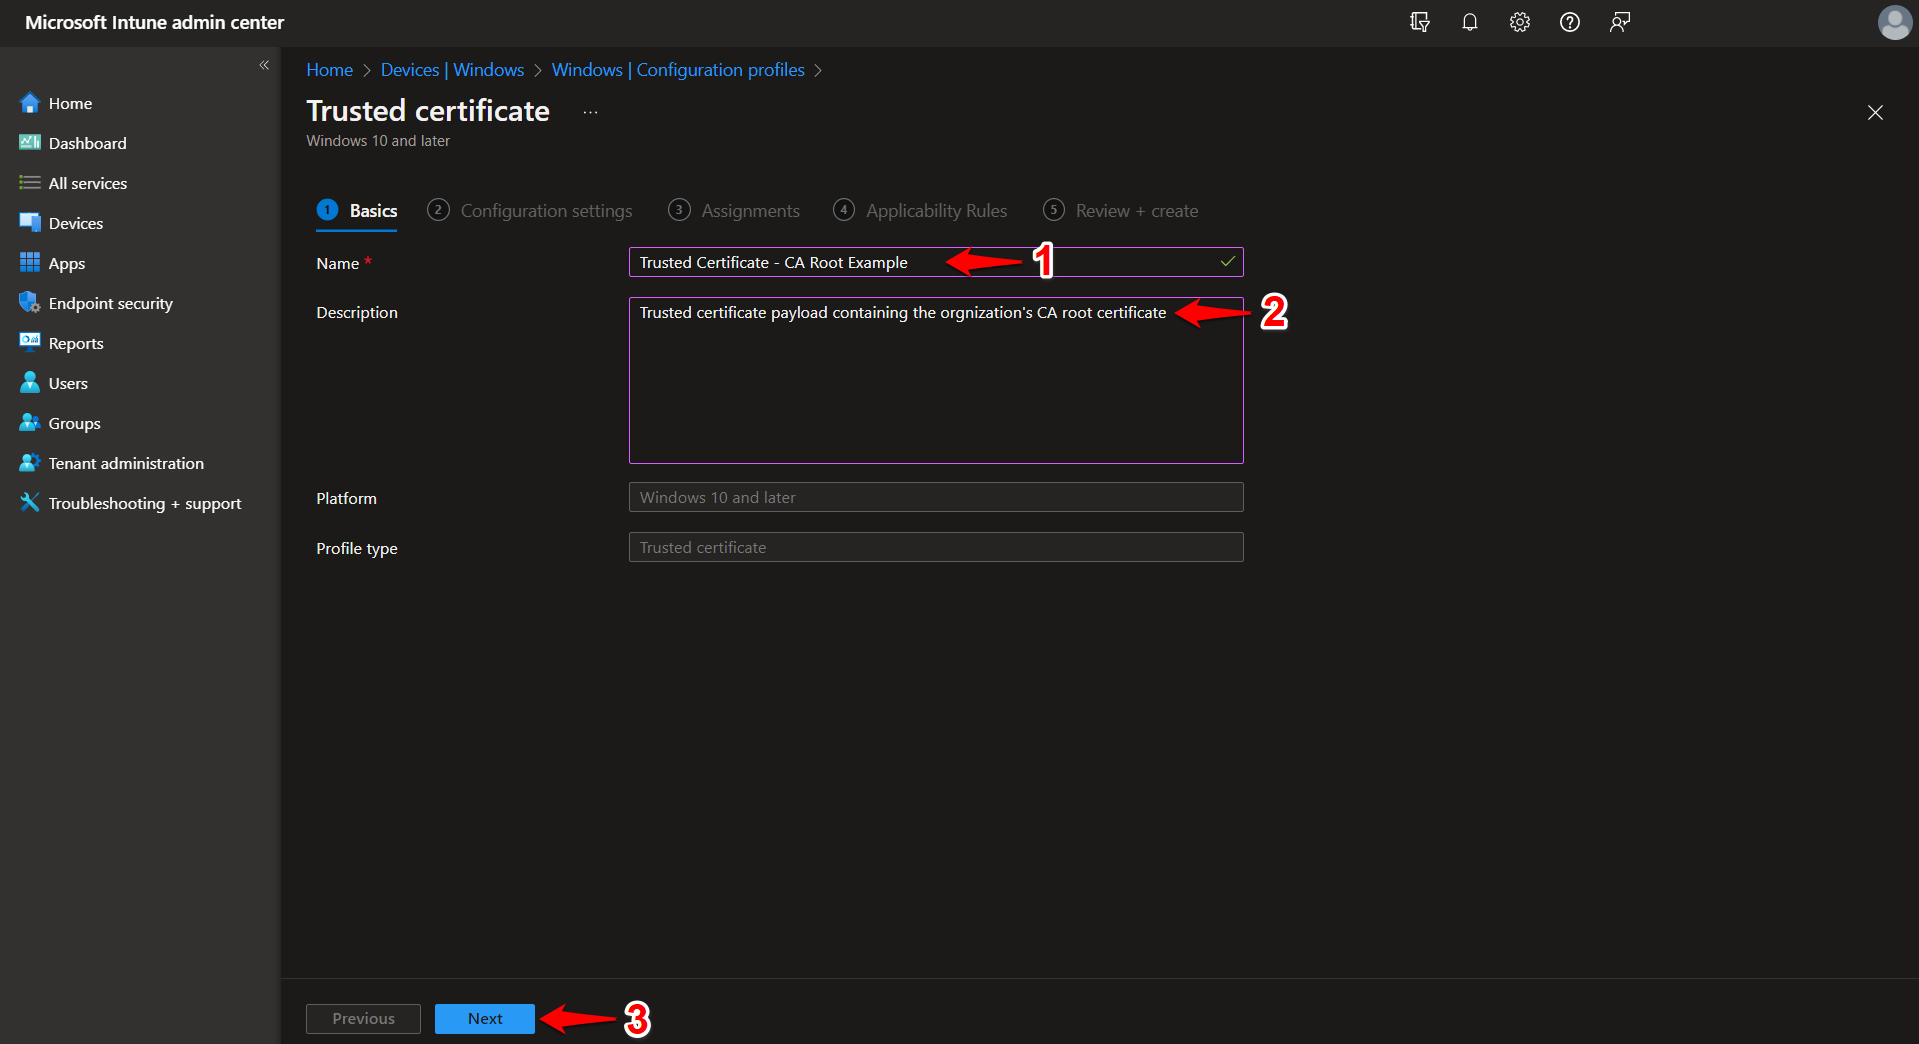Open the notifications bell
This screenshot has height=1044, width=1919.
click(x=1469, y=21)
